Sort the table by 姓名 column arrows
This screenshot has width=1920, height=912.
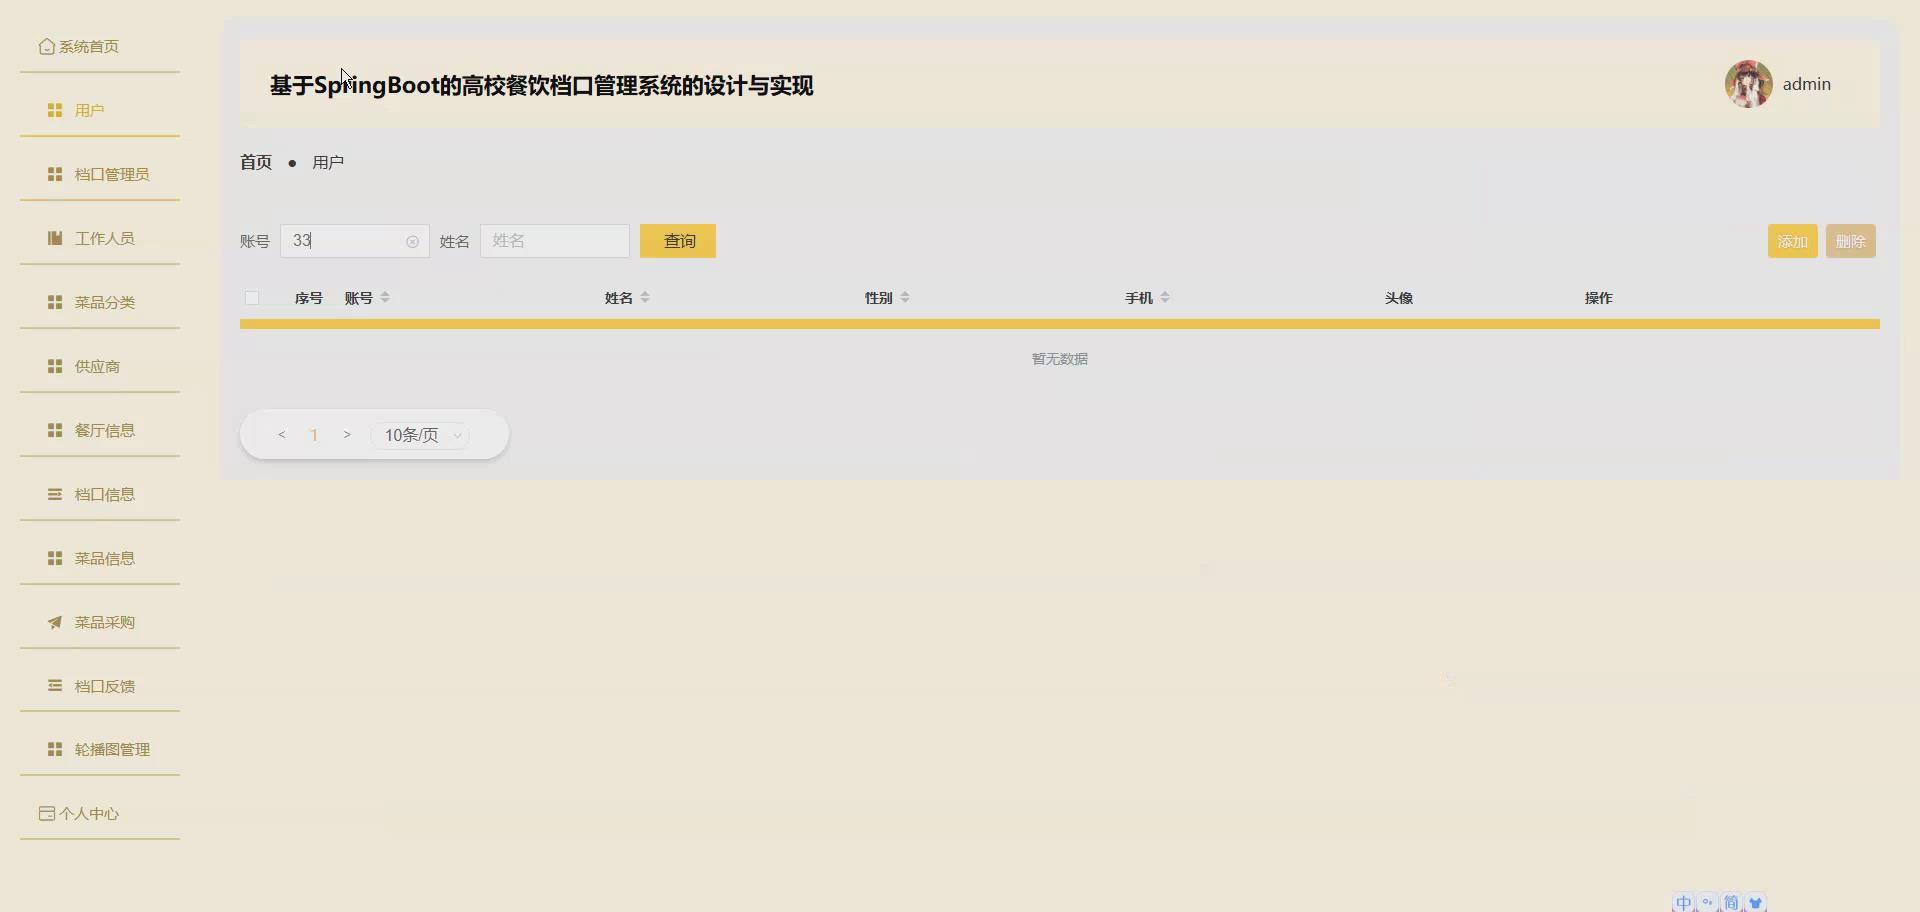point(645,297)
